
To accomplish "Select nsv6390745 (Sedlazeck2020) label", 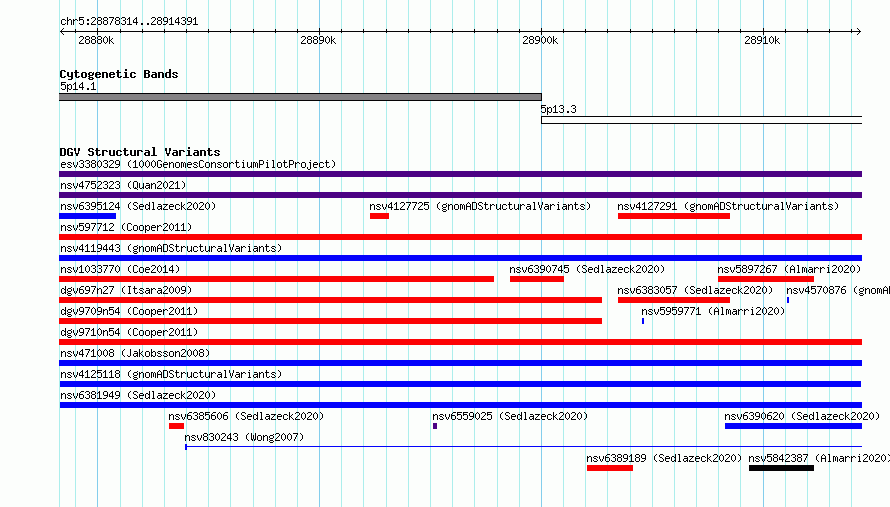I will pyautogui.click(x=587, y=269).
